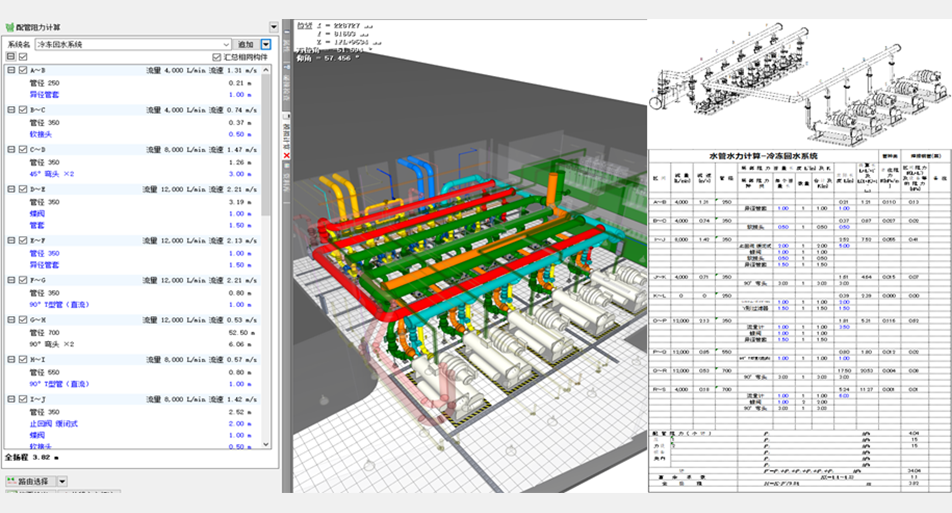
Task: Click the check-all icon below 系统名
Action: pos(22,58)
